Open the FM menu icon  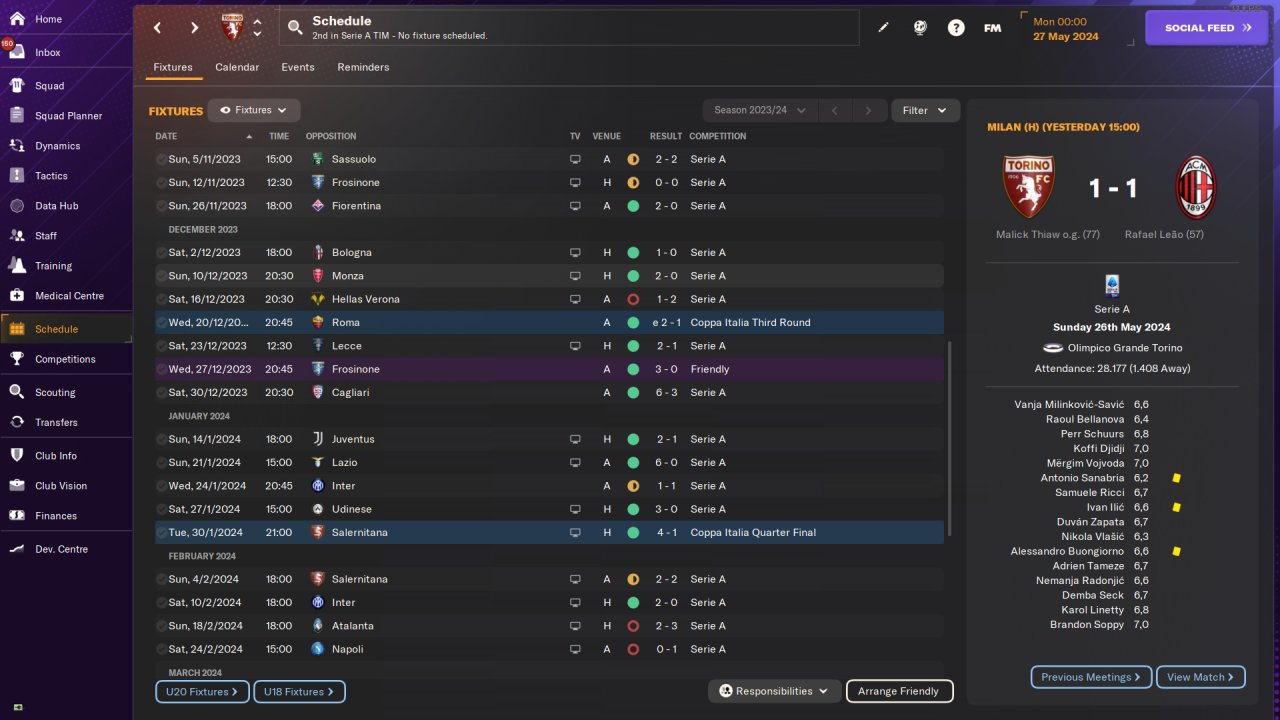pos(992,28)
